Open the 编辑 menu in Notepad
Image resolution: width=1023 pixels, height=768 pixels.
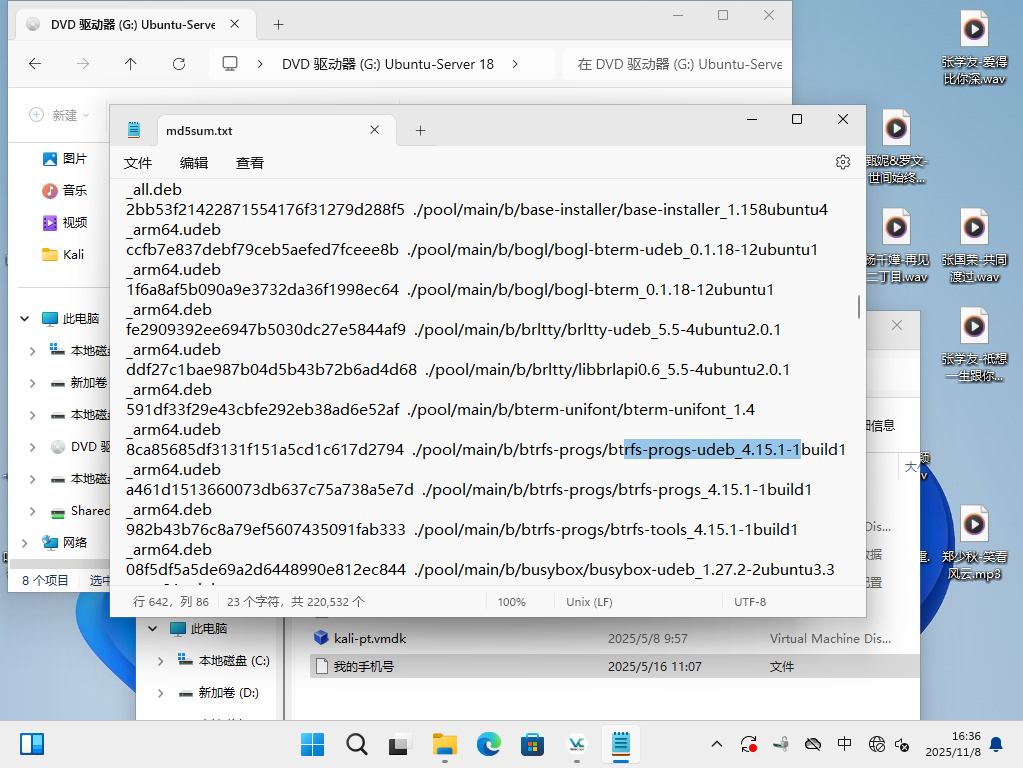[194, 162]
